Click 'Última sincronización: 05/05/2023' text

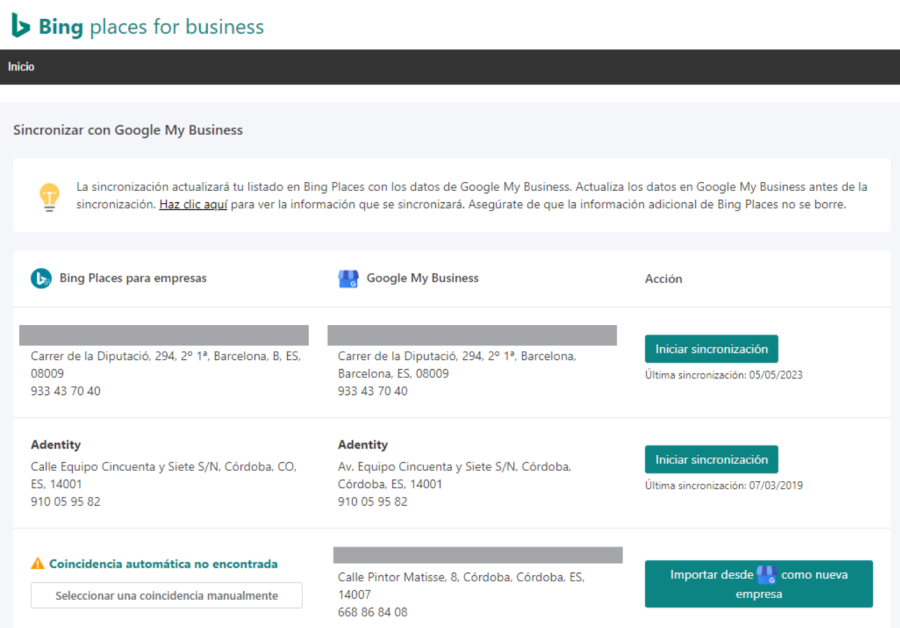click(x=723, y=375)
